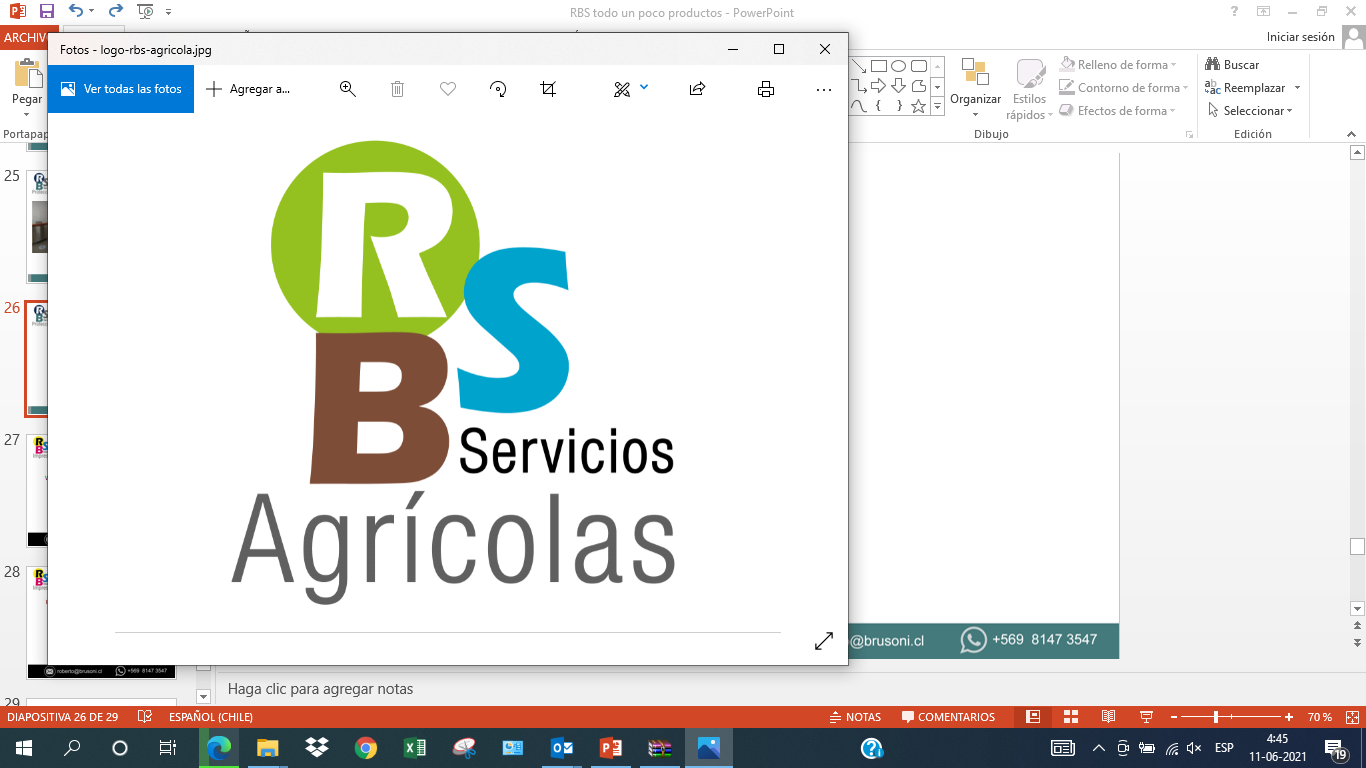Collapse the PowerPoint ribbon
The height and width of the screenshot is (768, 1366).
tap(1353, 133)
